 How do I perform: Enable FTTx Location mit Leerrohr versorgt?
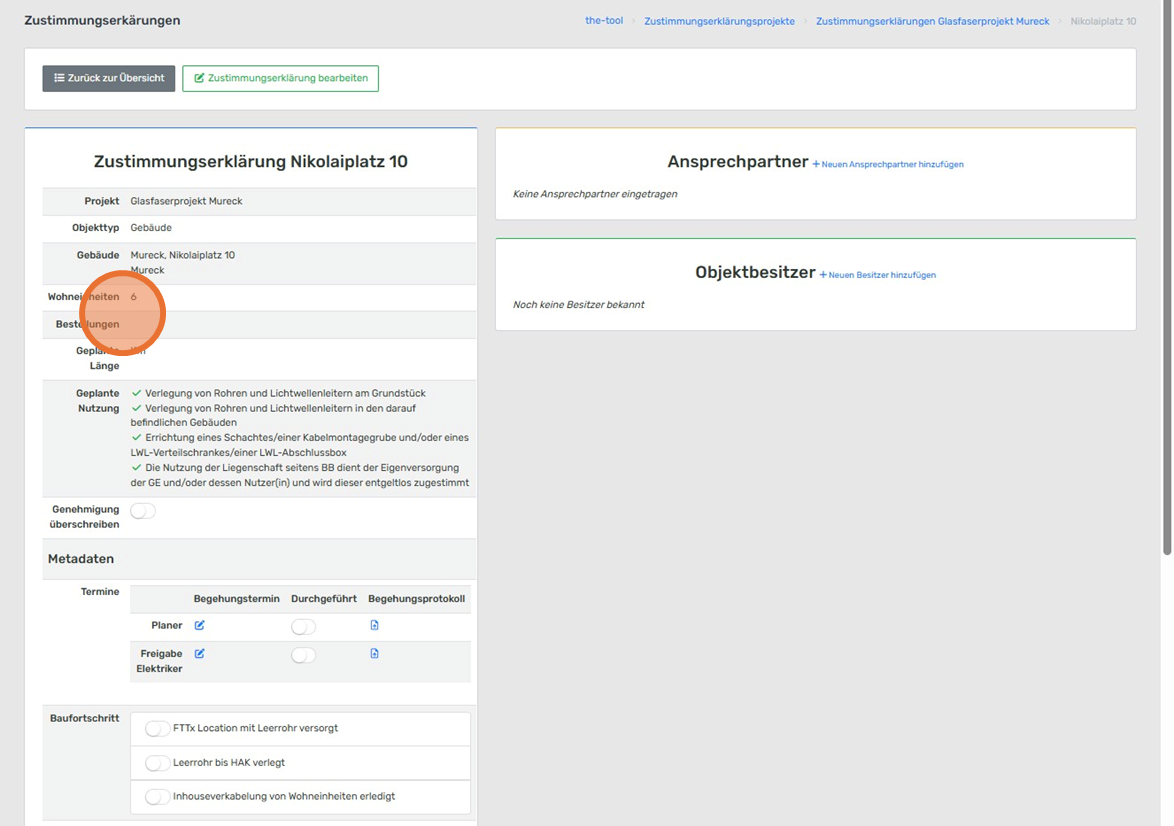(x=157, y=729)
